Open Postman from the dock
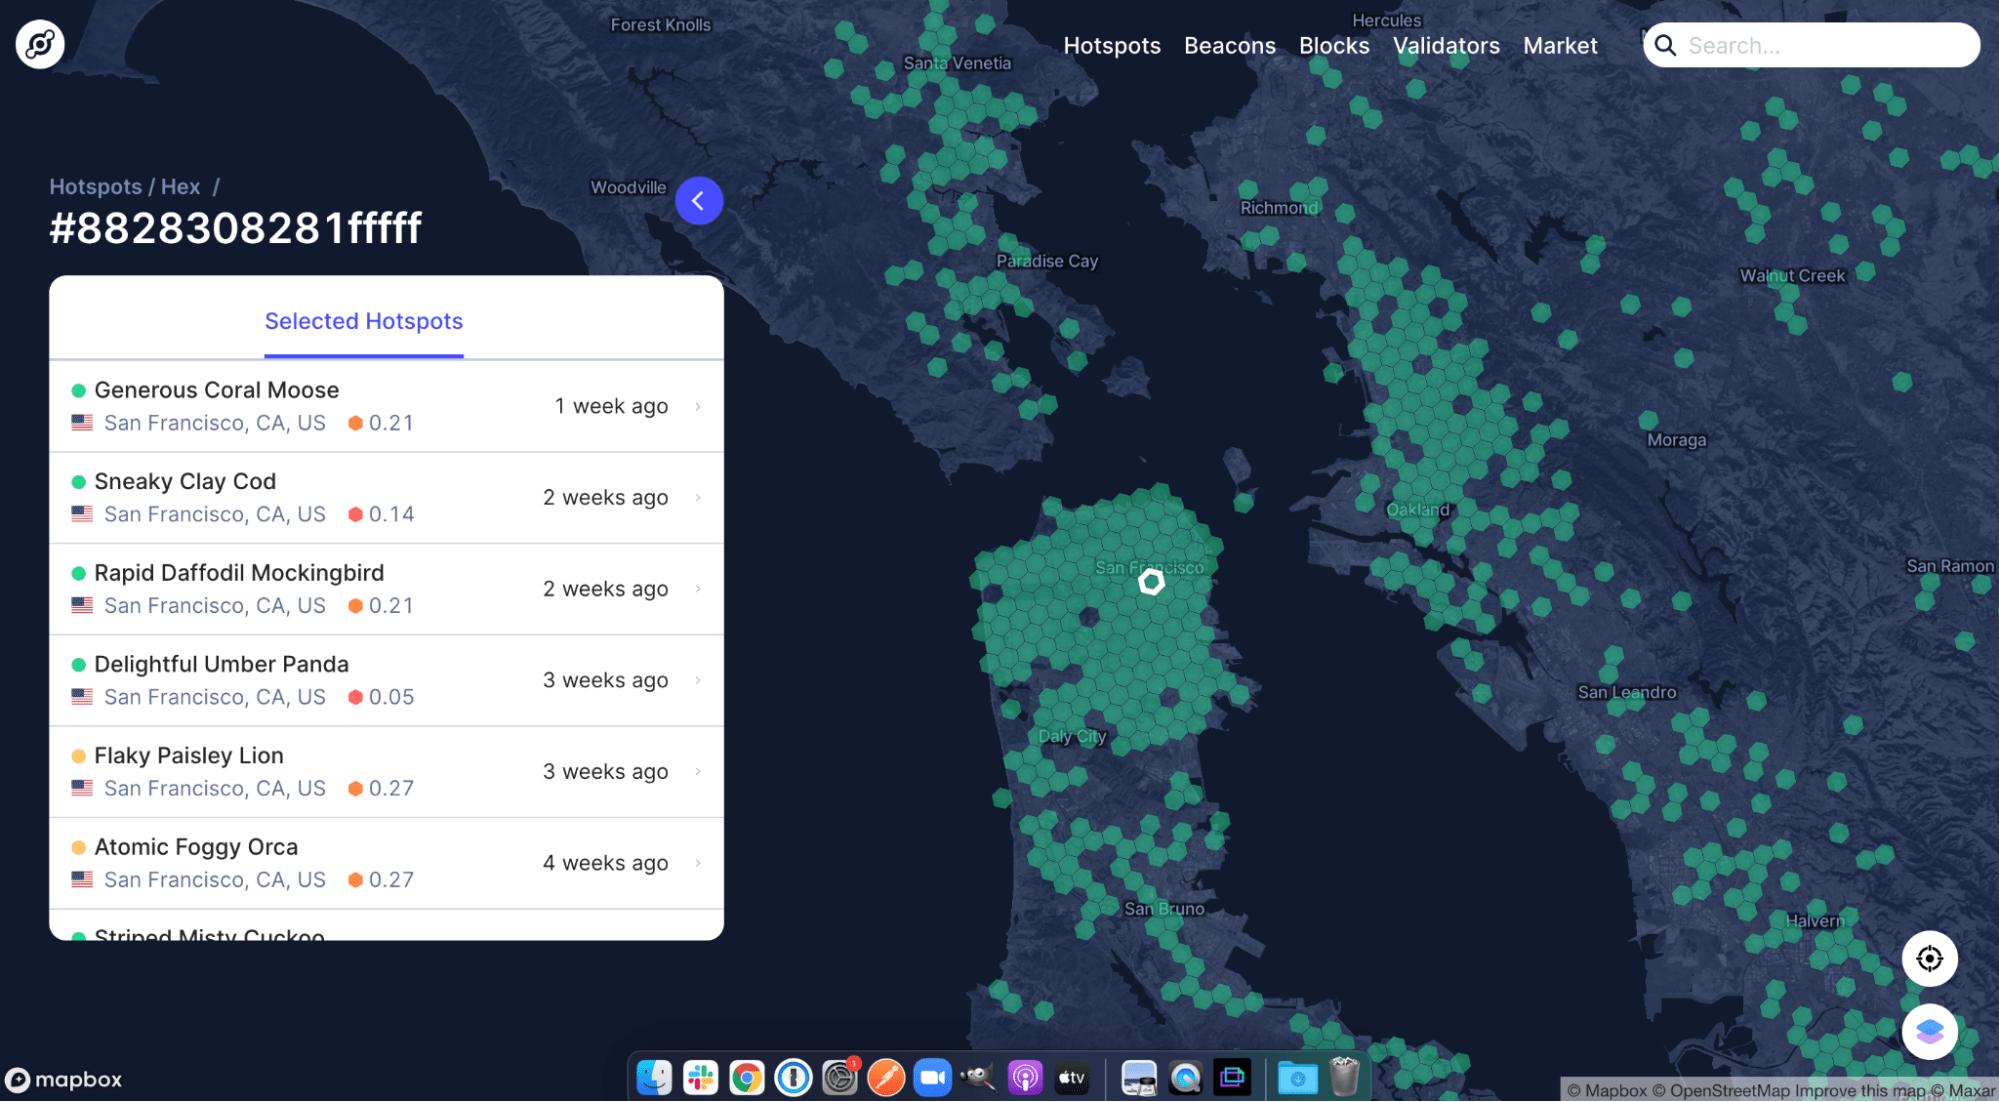 pyautogui.click(x=886, y=1077)
